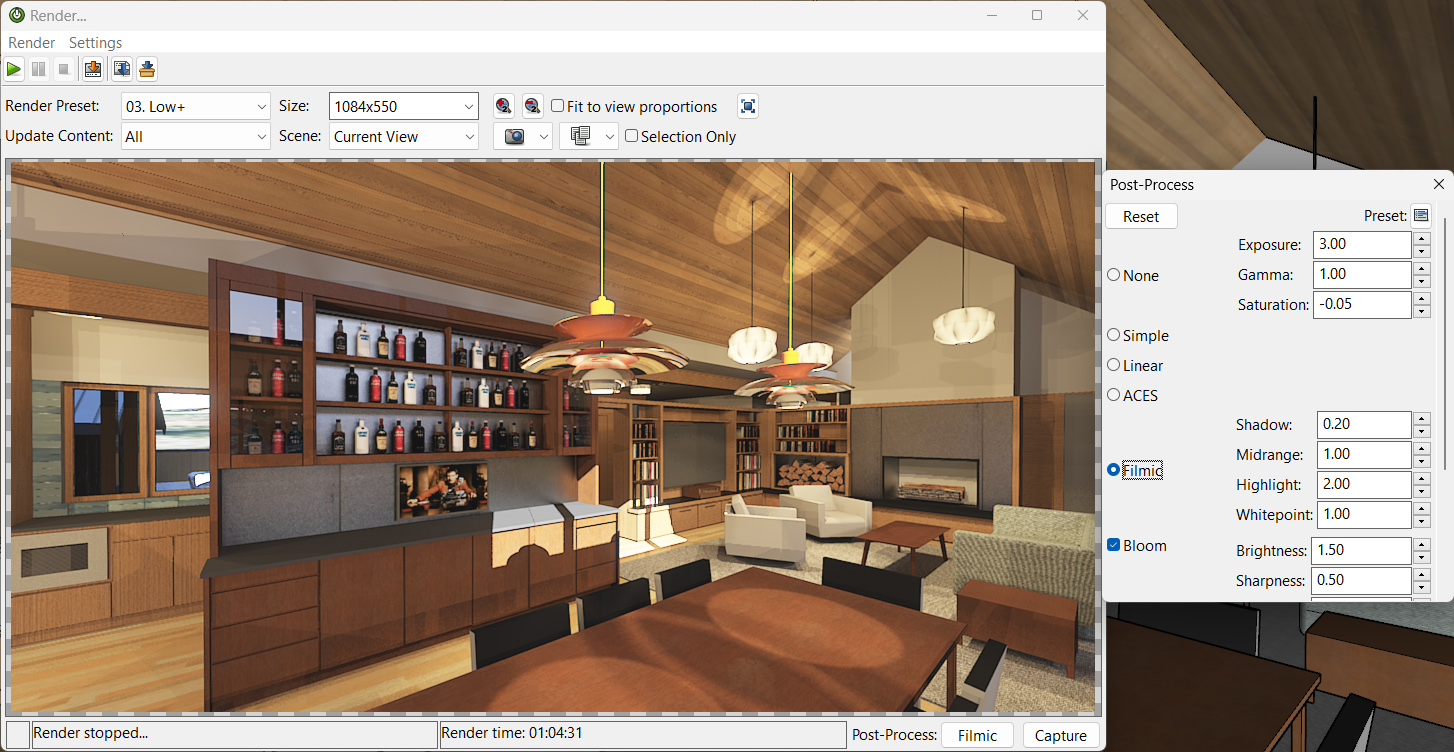Select the ACES tone mapping option

click(x=1114, y=395)
